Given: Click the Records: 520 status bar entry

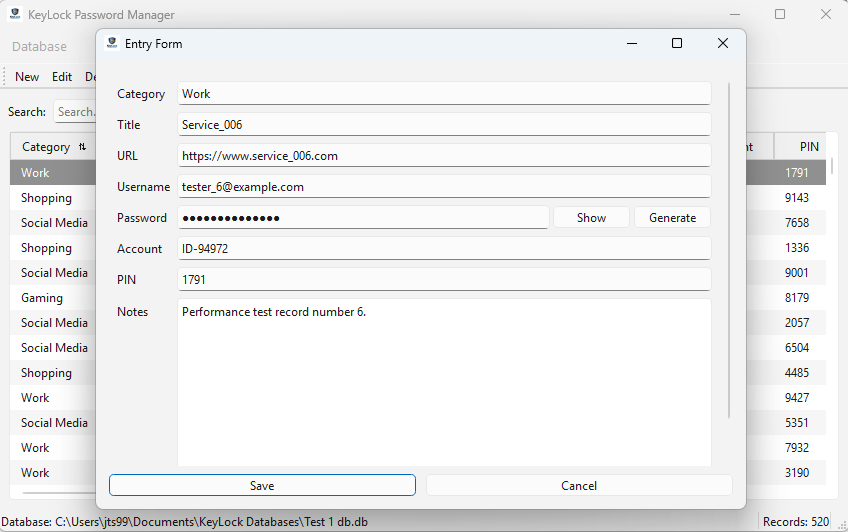Looking at the screenshot, I should [796, 522].
